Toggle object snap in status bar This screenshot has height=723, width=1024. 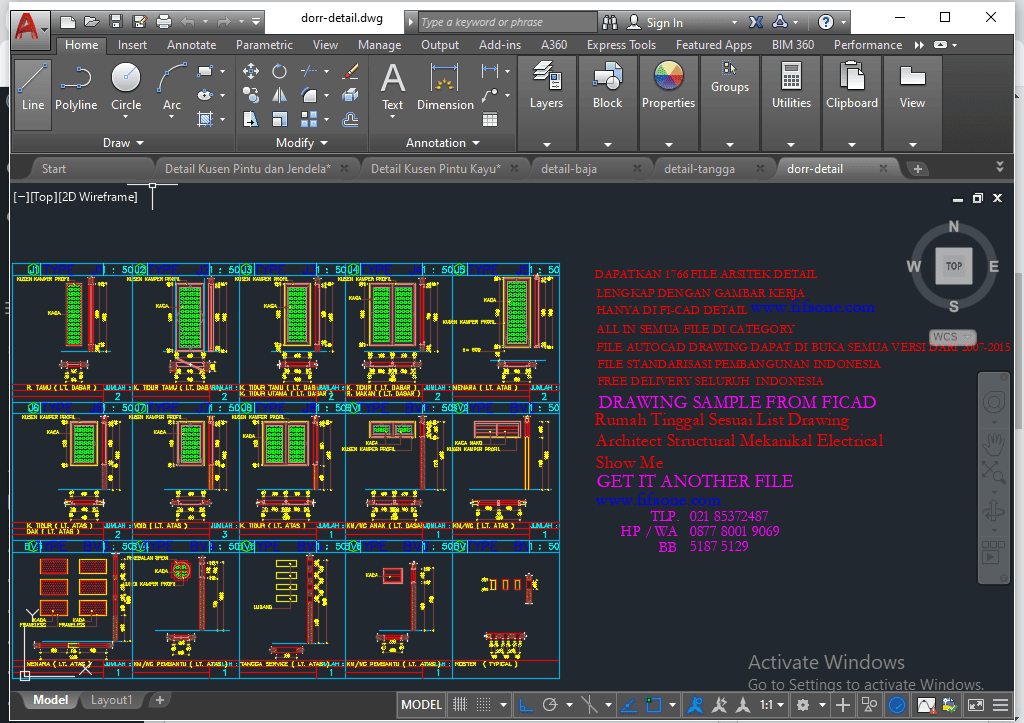coord(654,705)
